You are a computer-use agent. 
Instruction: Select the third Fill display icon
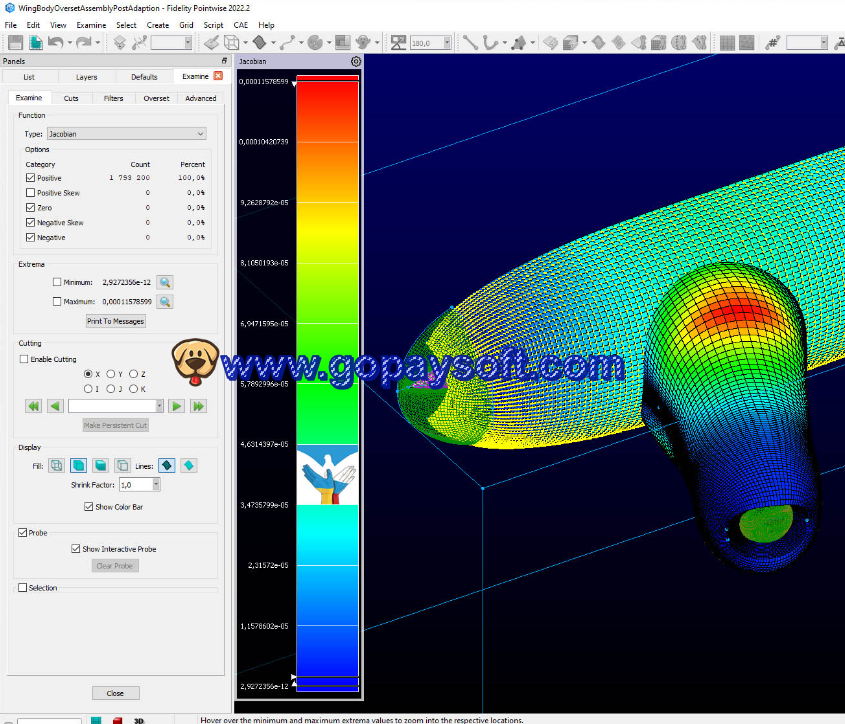(100, 465)
